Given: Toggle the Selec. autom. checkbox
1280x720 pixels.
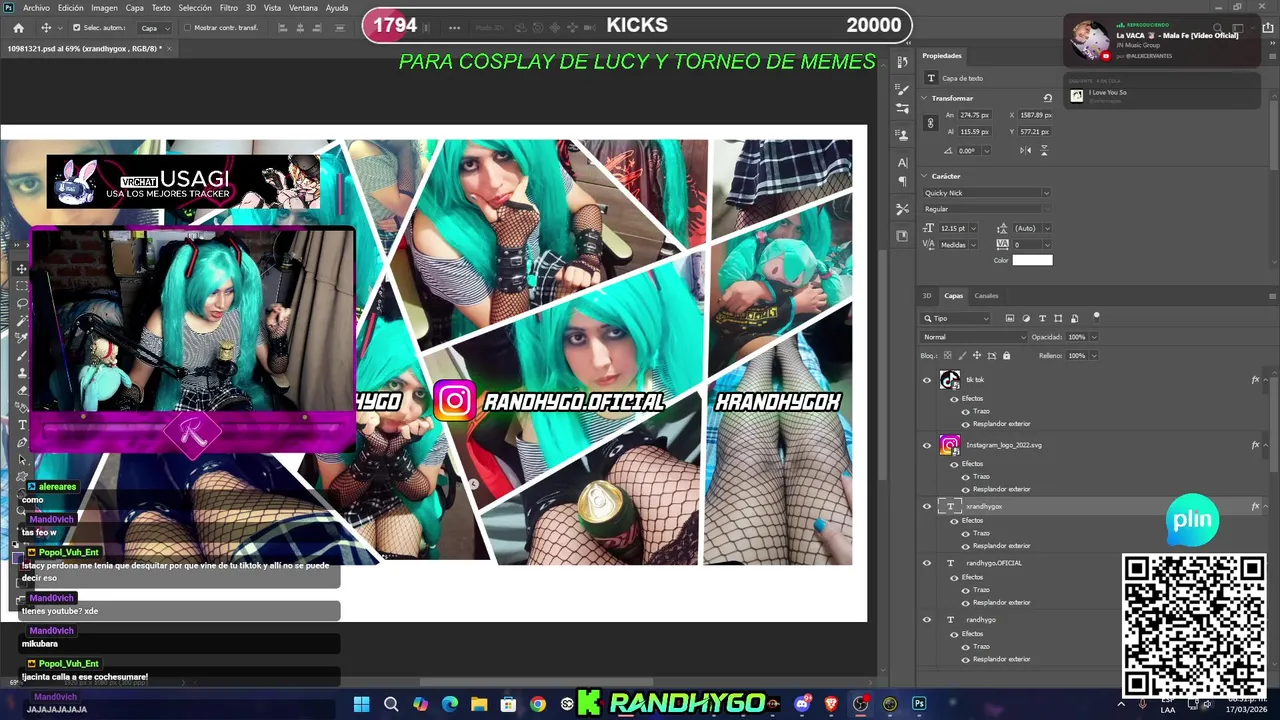Looking at the screenshot, I should tap(76, 28).
